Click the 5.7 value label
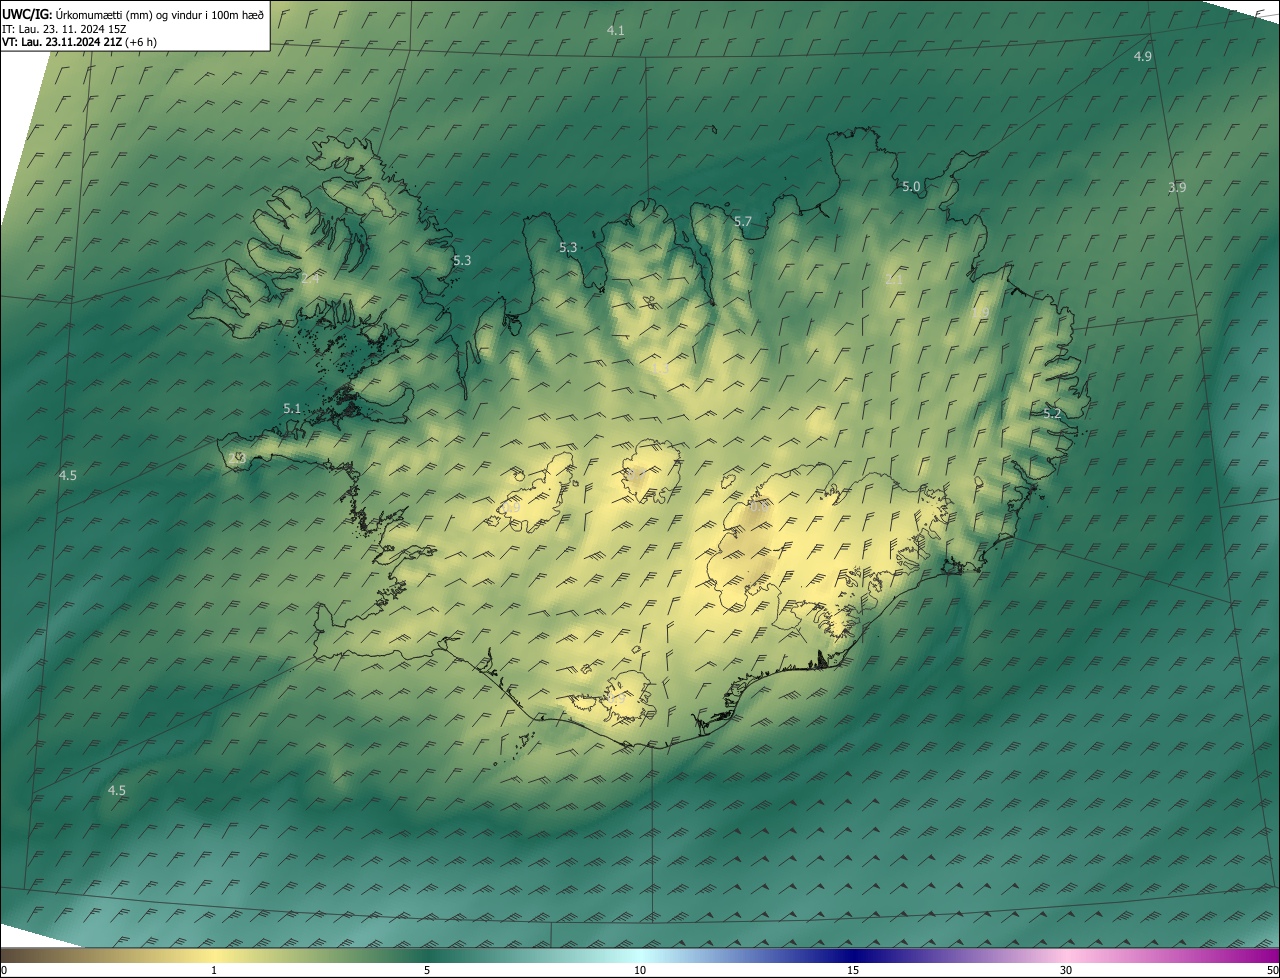This screenshot has width=1280, height=978. pos(742,222)
